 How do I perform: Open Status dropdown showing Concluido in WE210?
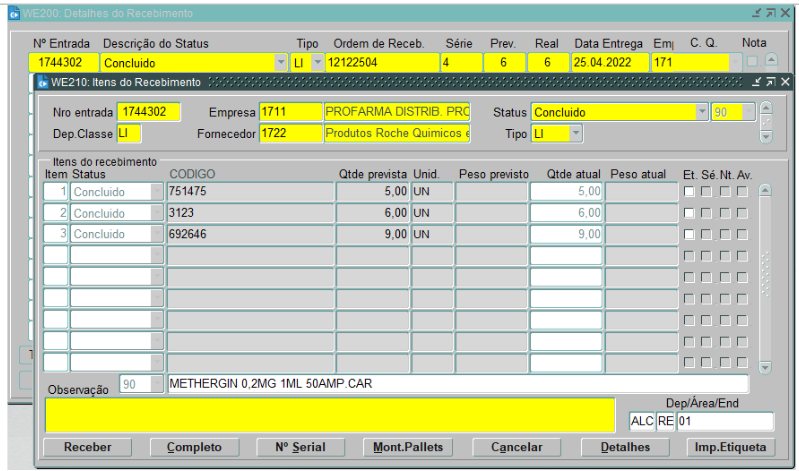pos(702,112)
